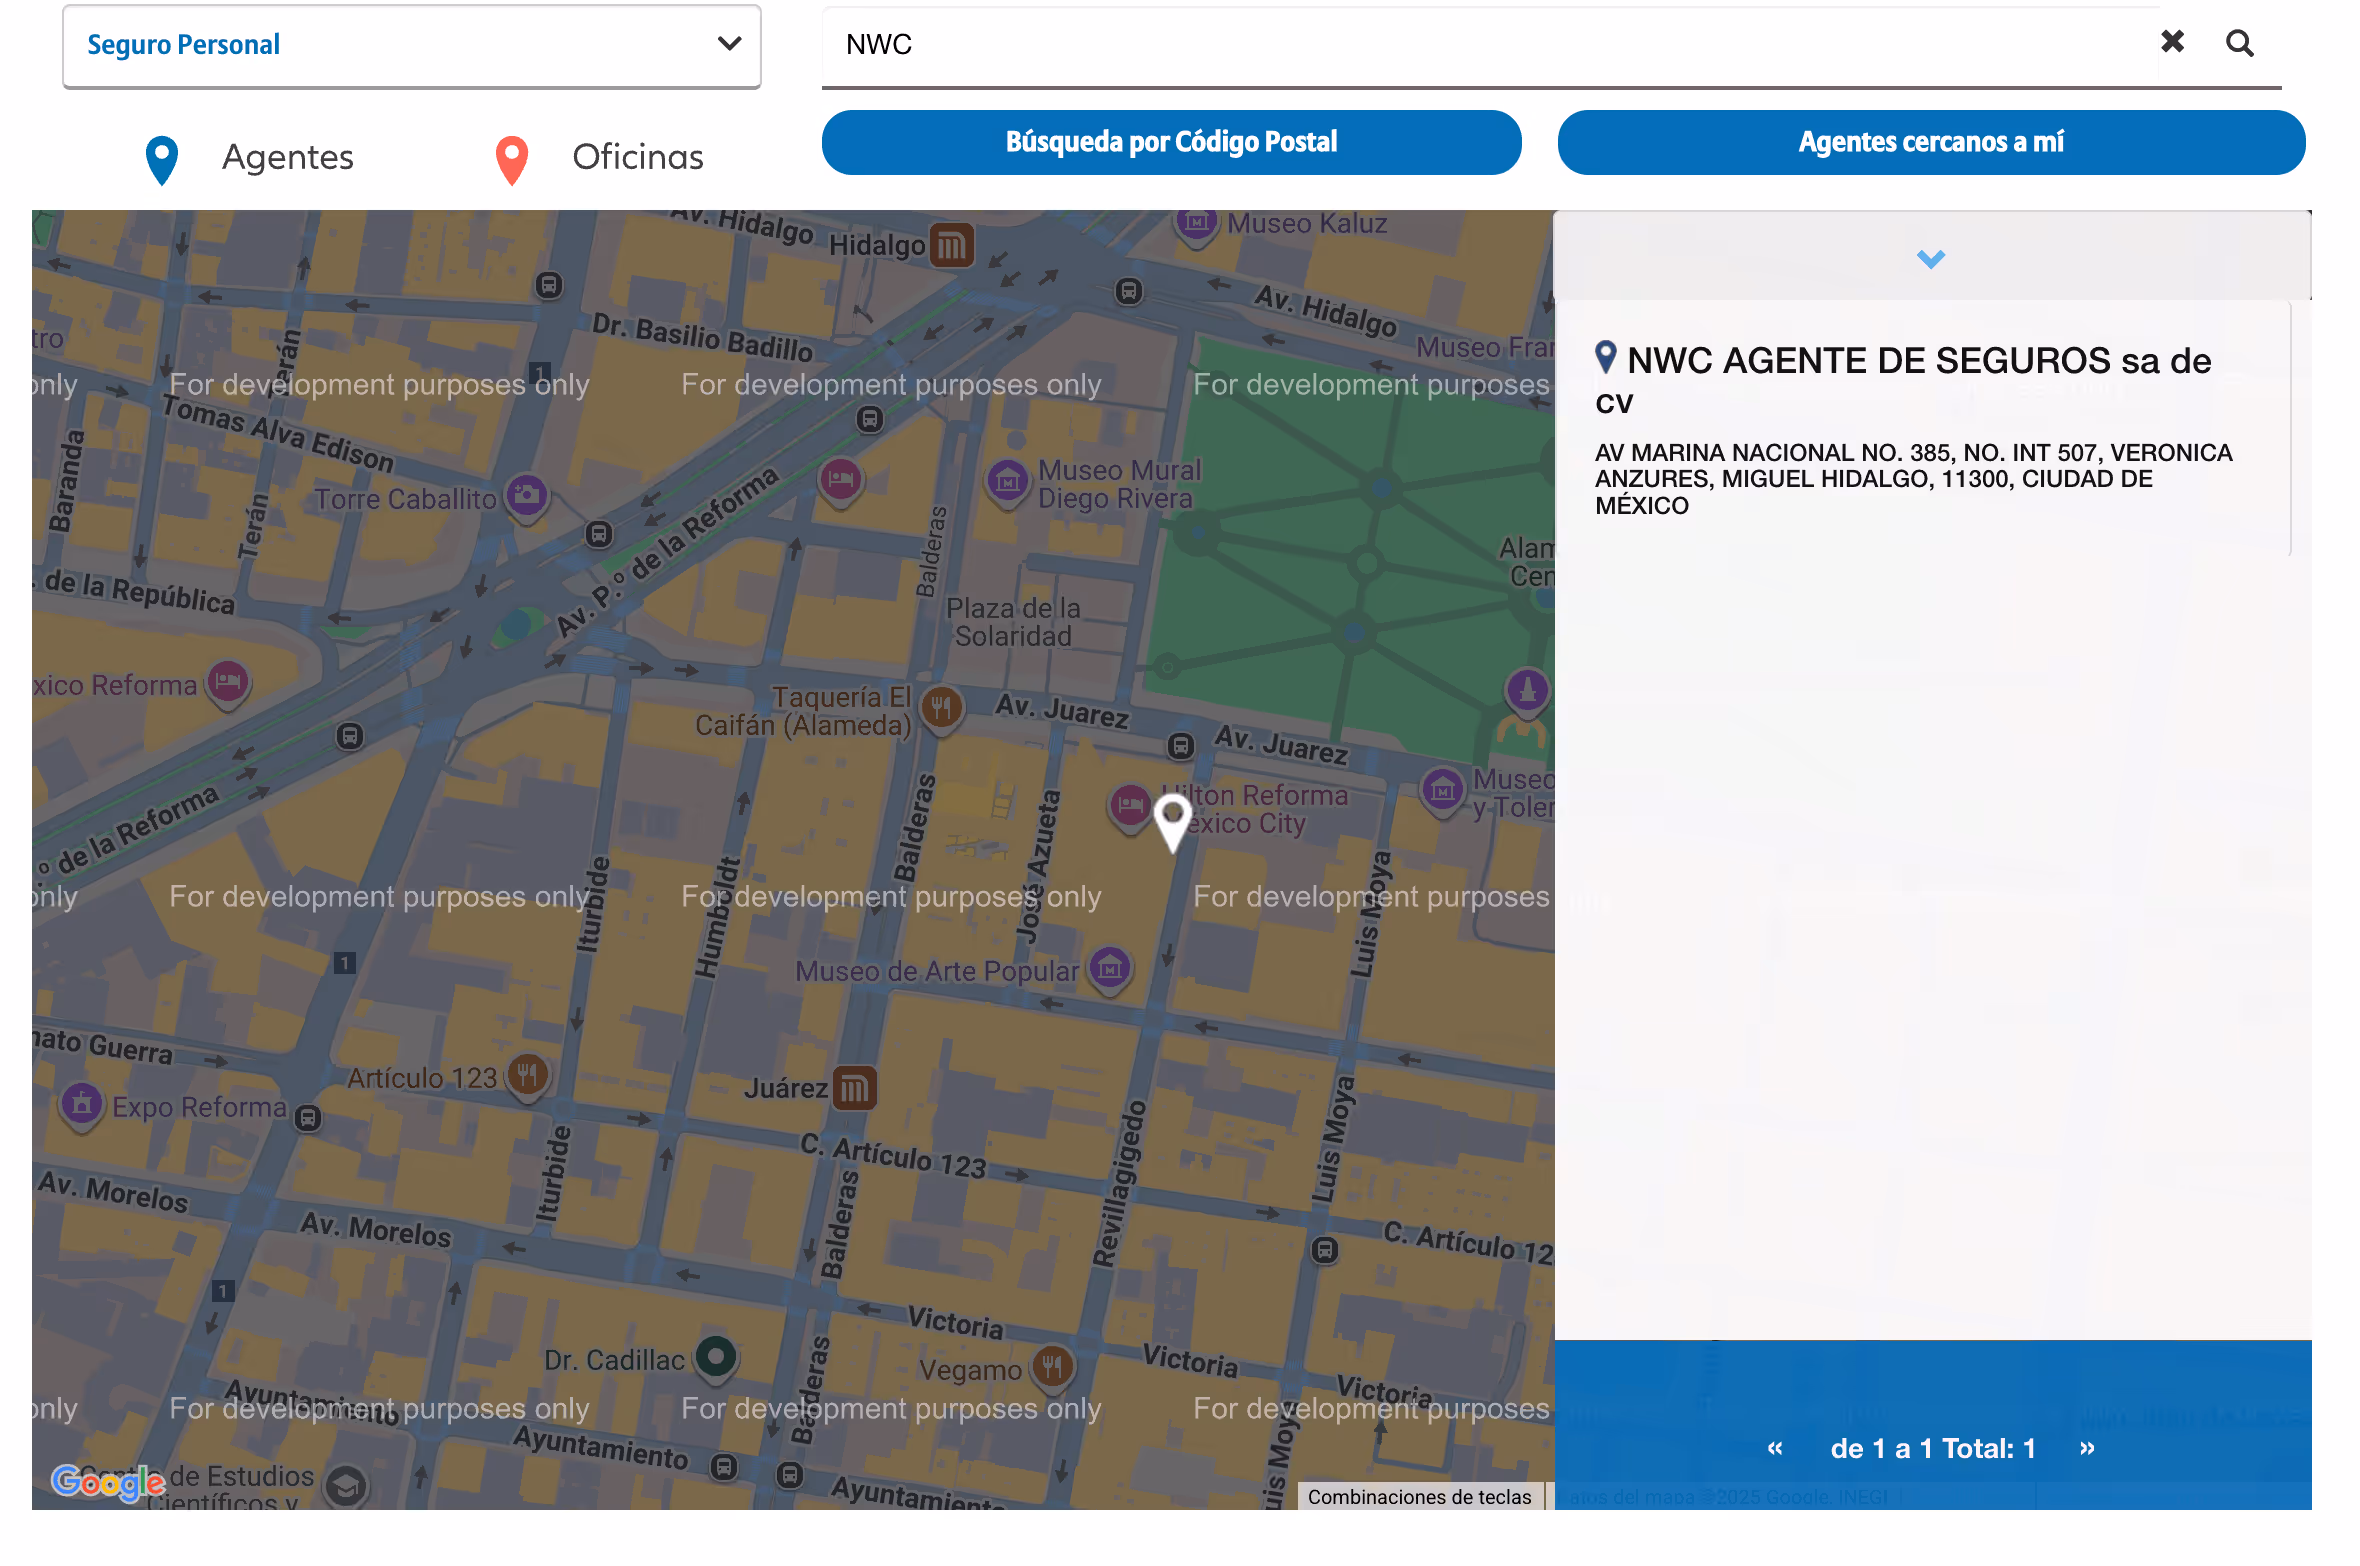Go to previous results page

[1775, 1448]
